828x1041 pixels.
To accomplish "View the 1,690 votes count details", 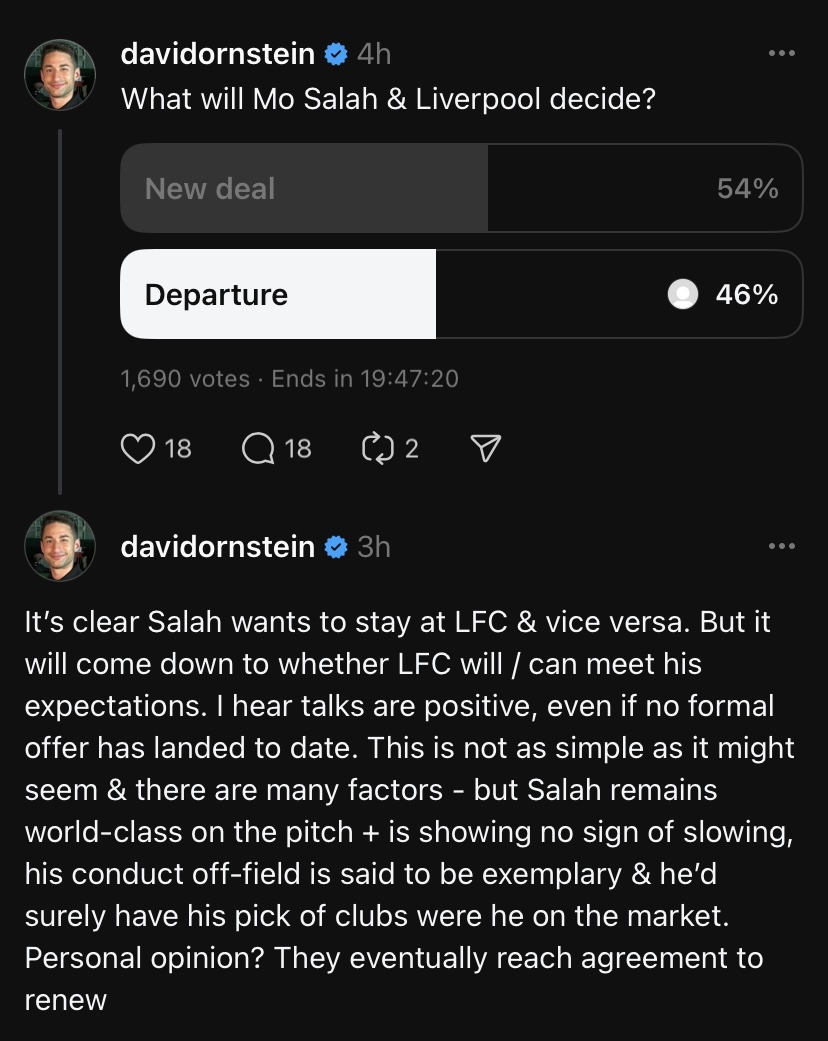I will tap(185, 379).
